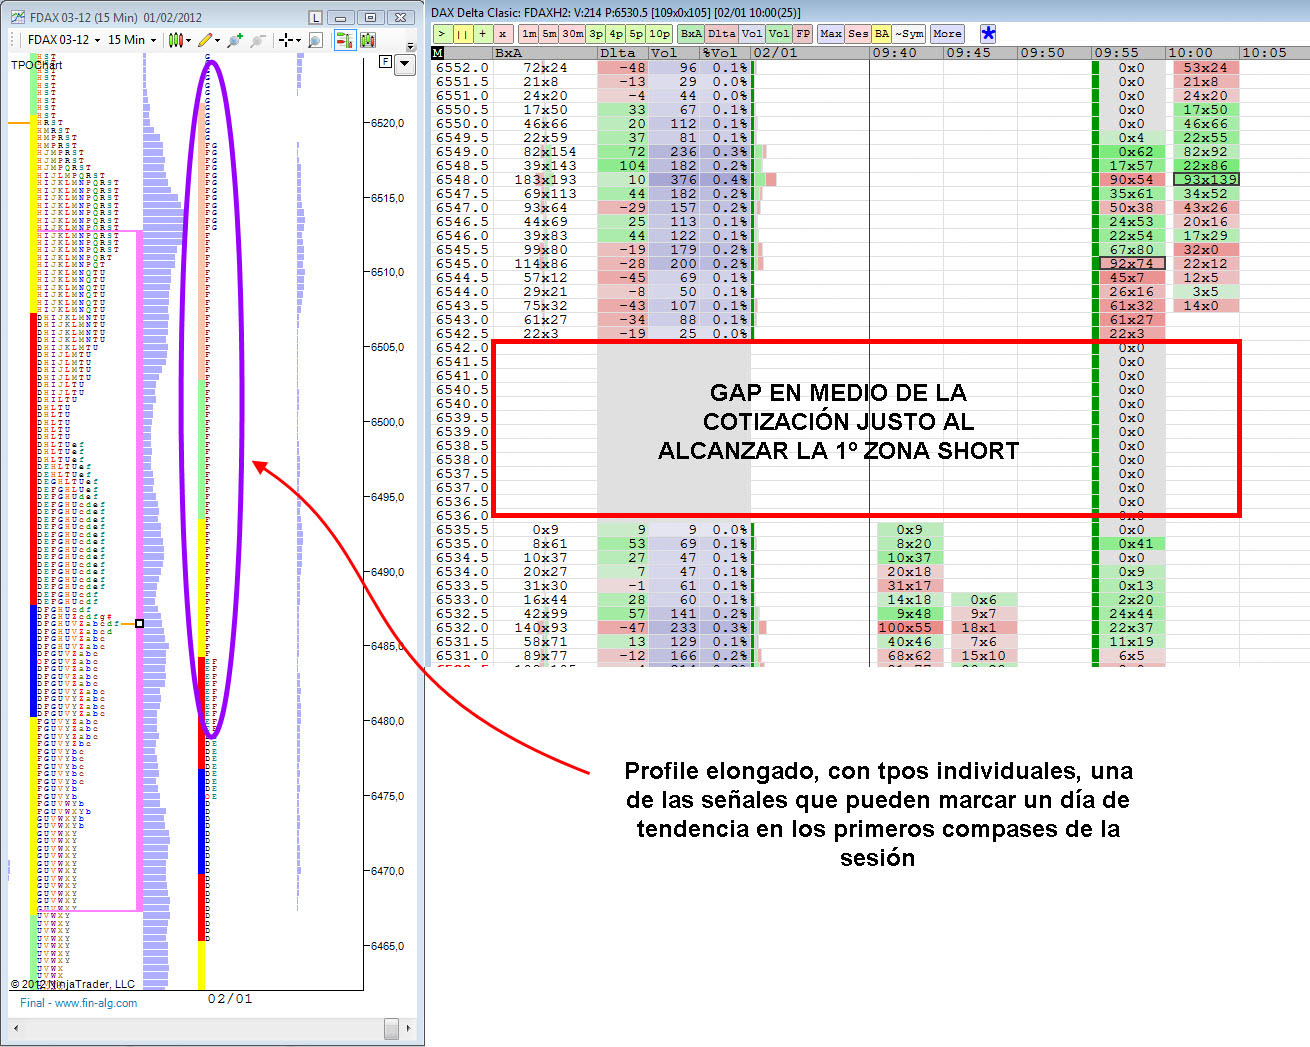Image resolution: width=1310 pixels, height=1047 pixels.
Task: Click the L link button in chart title bar
Action: (x=316, y=18)
